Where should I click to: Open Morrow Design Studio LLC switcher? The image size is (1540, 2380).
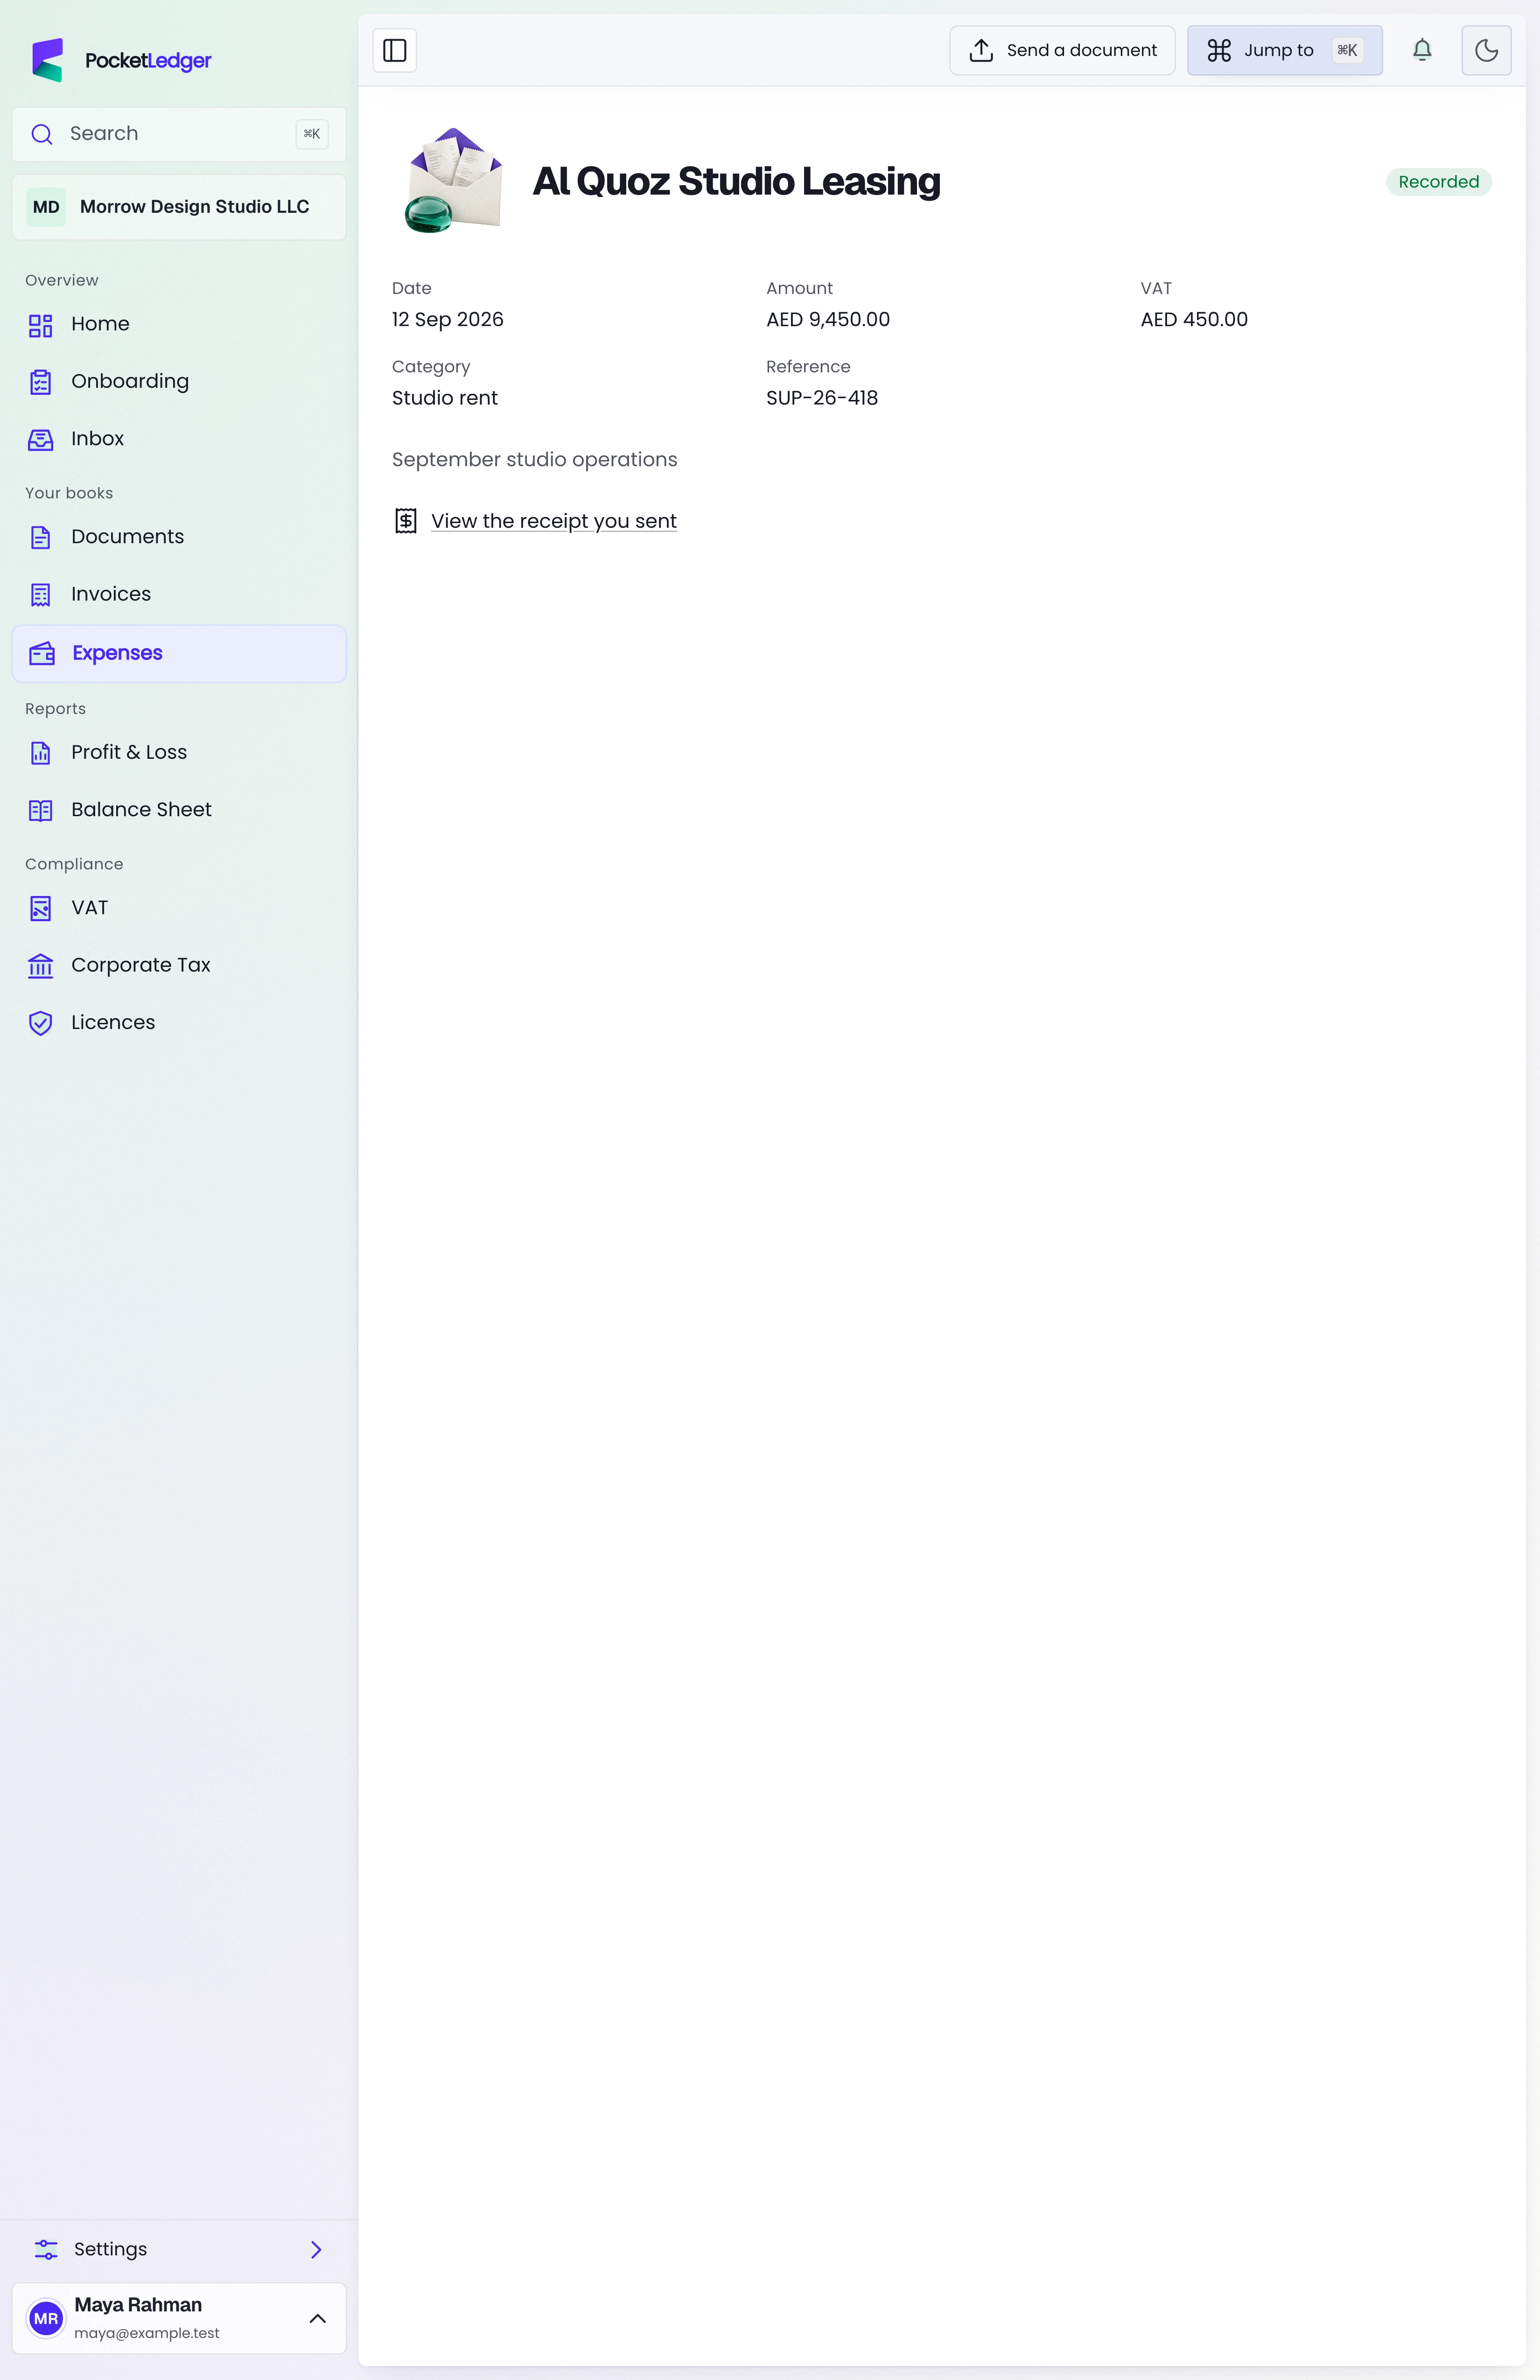[179, 207]
